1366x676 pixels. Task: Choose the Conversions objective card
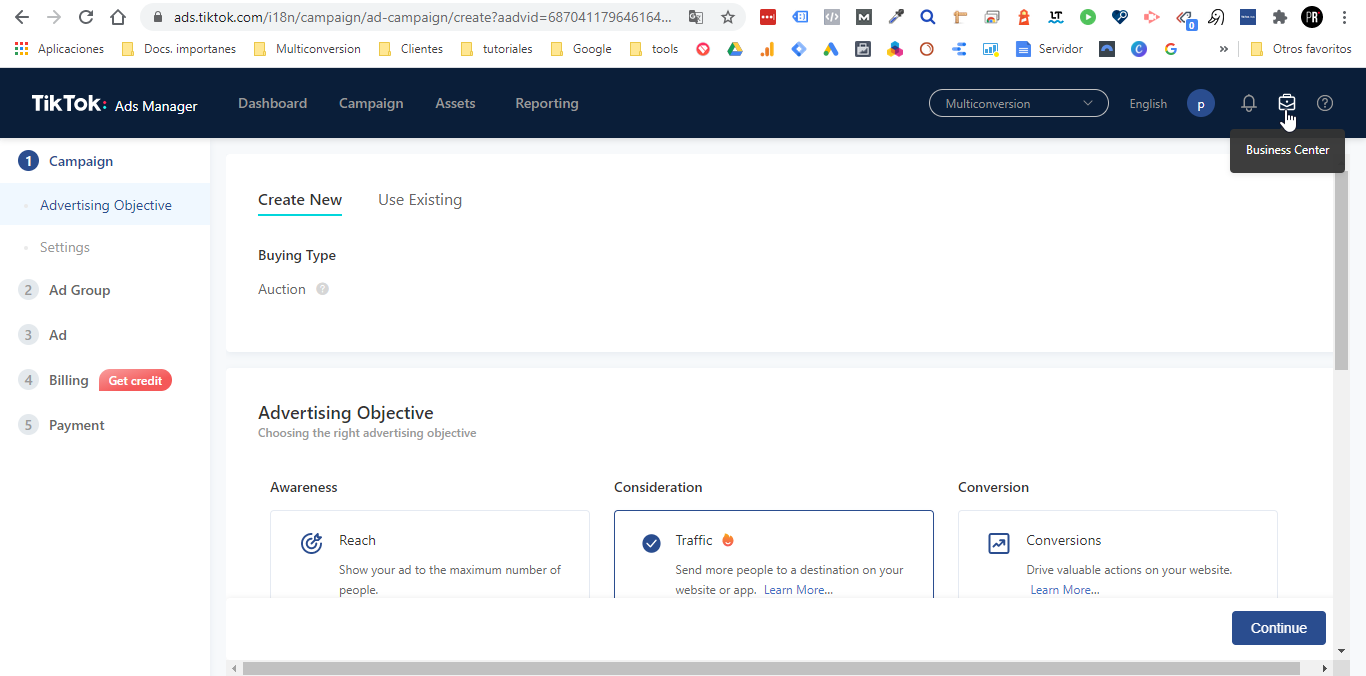click(x=1117, y=555)
